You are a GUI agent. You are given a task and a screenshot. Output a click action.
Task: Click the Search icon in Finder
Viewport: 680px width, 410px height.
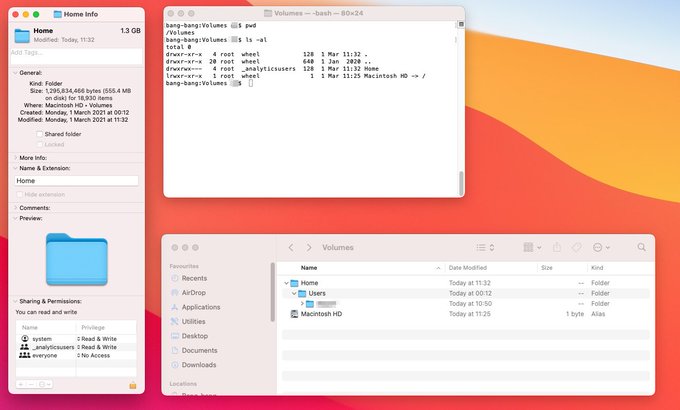pyautogui.click(x=641, y=247)
